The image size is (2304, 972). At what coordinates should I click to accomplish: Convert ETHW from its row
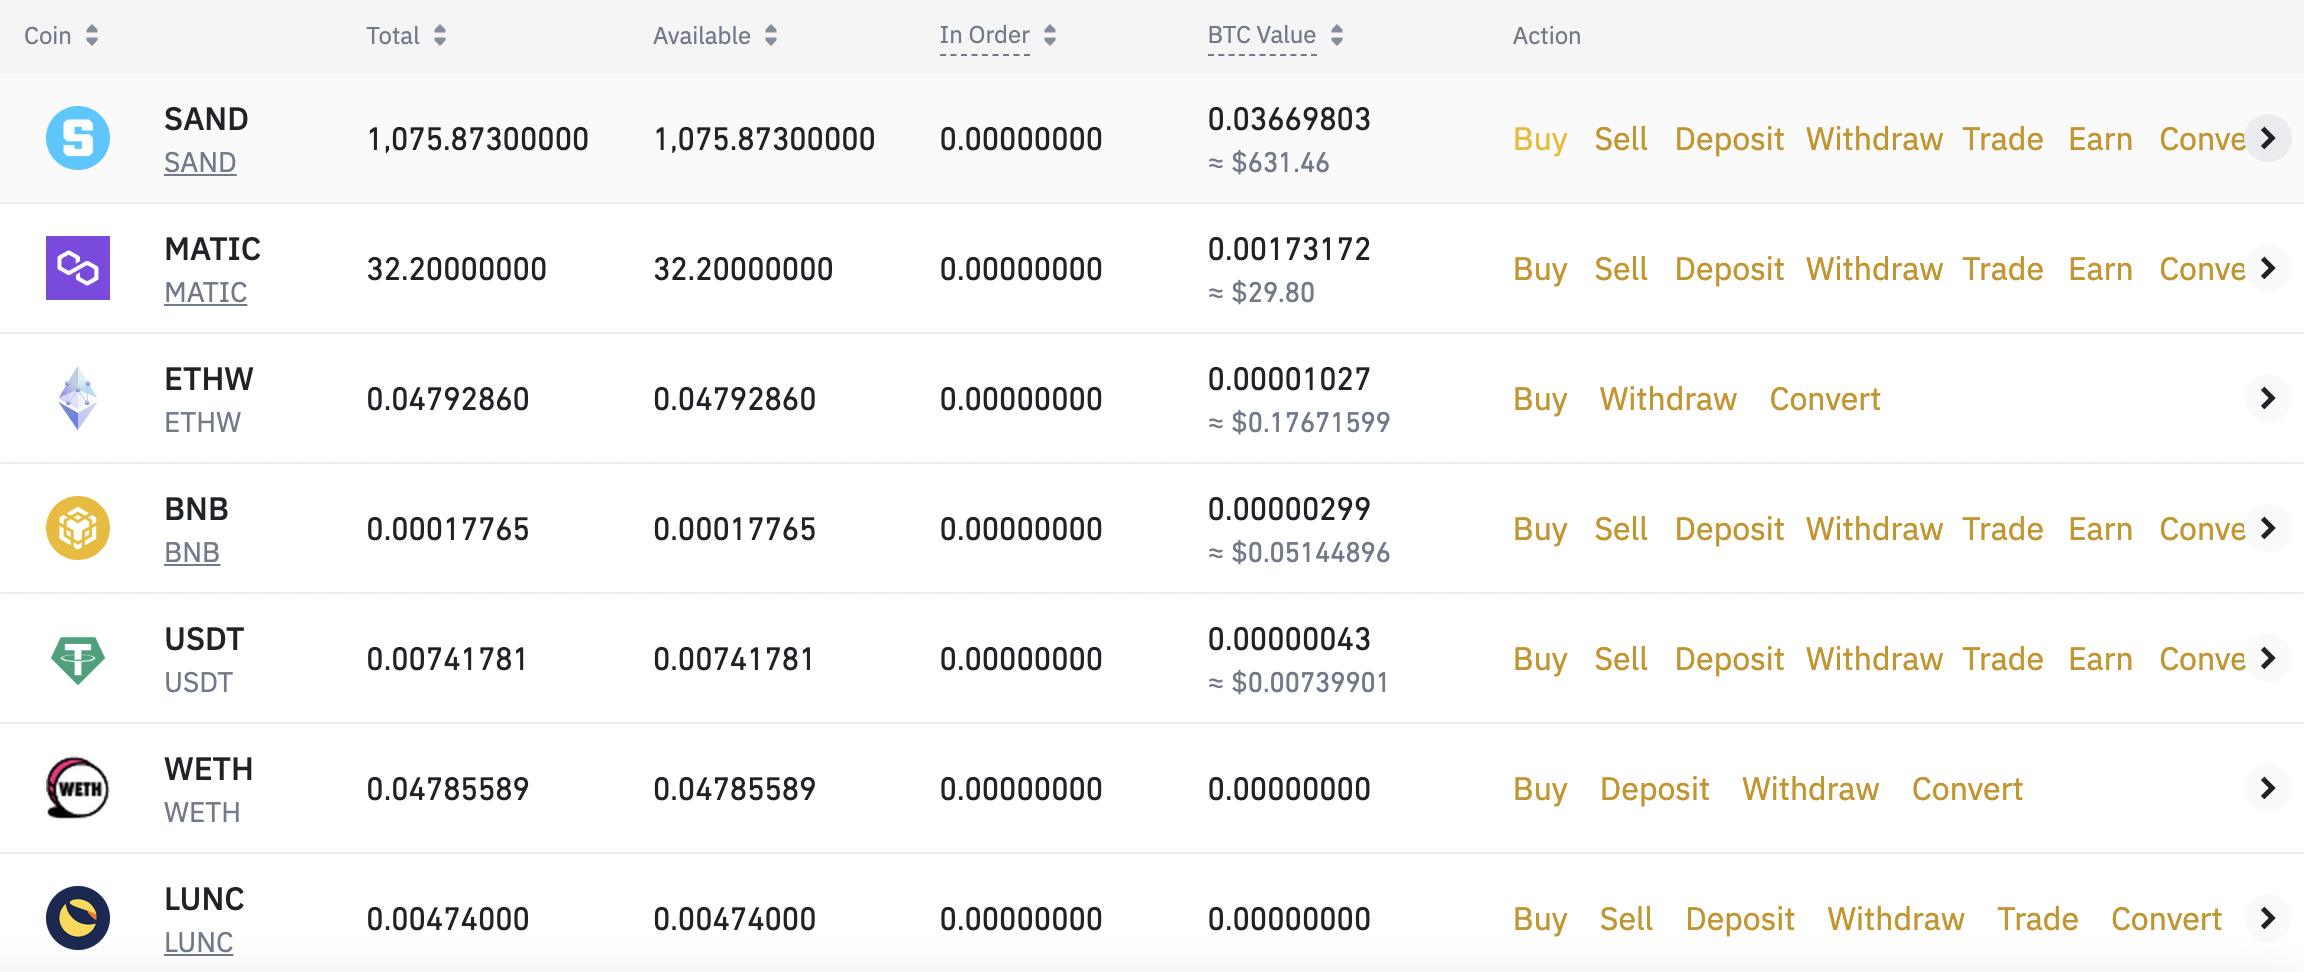tap(1825, 399)
